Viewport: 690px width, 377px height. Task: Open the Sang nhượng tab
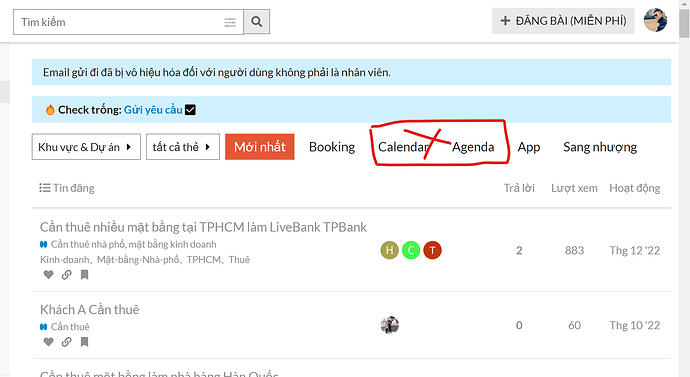(600, 147)
